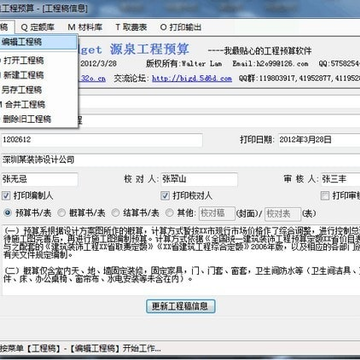Viewport: 360px width, 360px height.
Task: Click the 校对人 field with 张翠山
Action: click(x=199, y=180)
